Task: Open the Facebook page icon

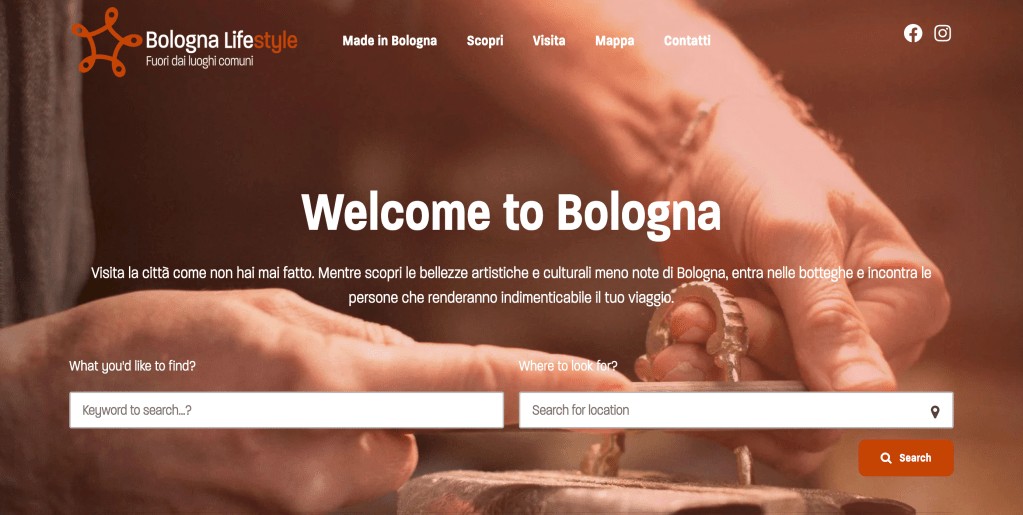Action: [x=913, y=33]
